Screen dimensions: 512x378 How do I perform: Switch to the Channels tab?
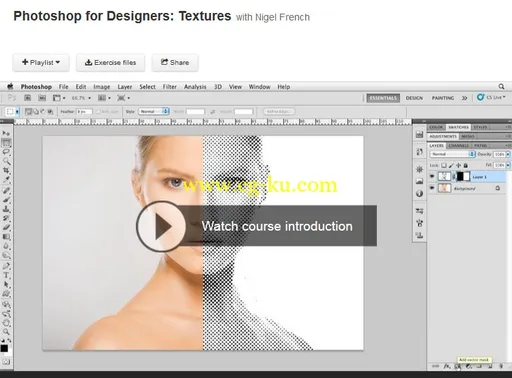click(458, 146)
